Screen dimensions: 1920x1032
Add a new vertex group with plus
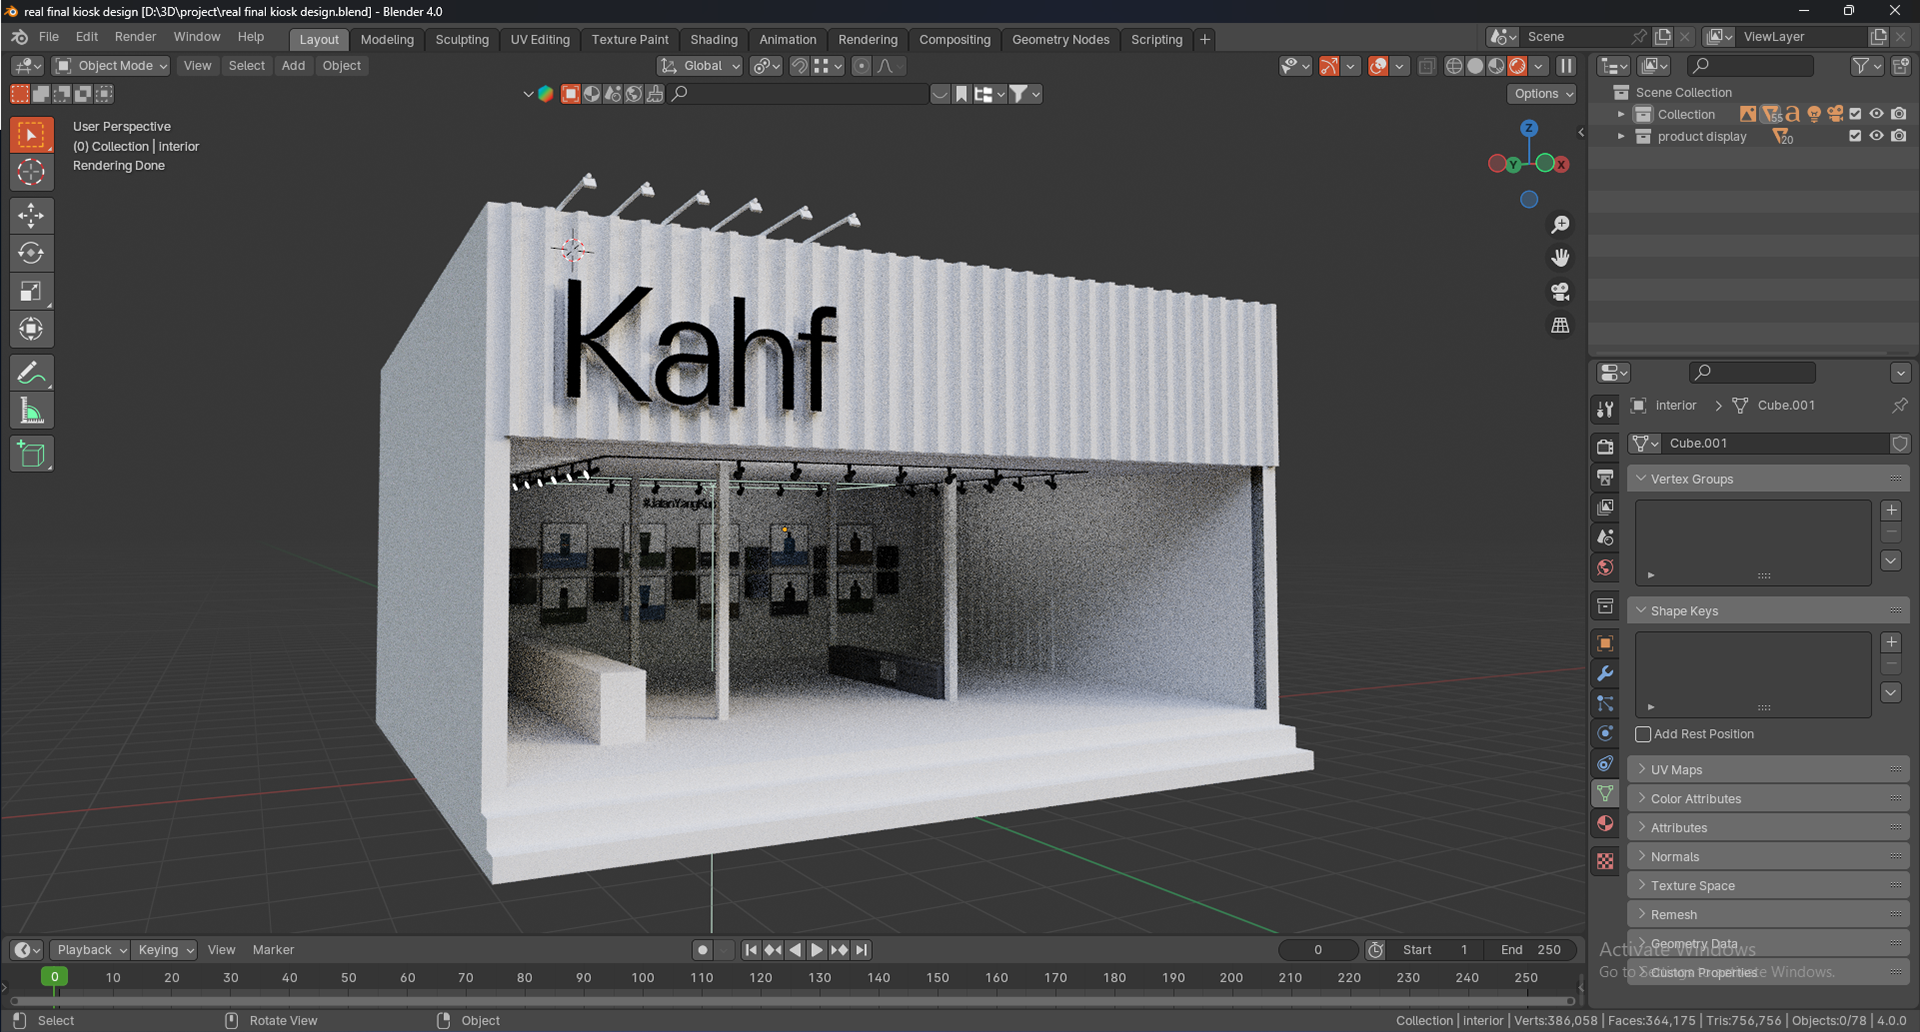point(1891,511)
